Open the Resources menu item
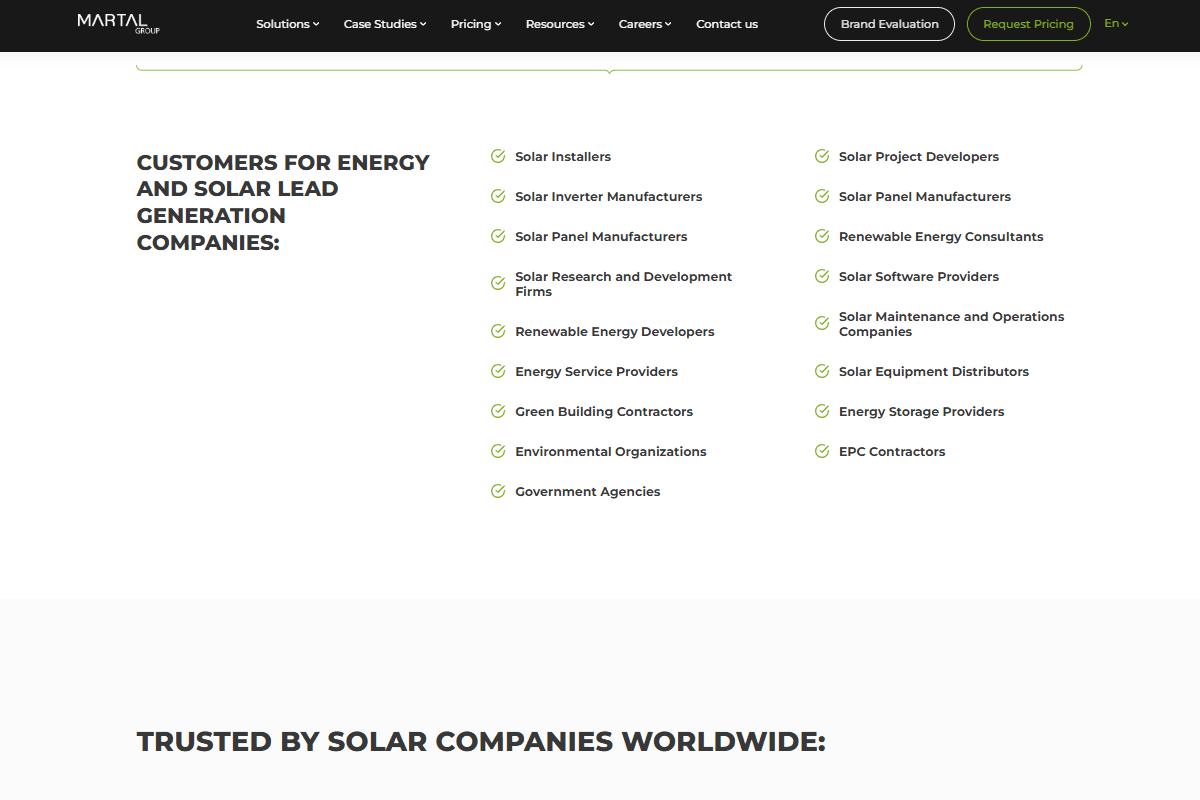Image resolution: width=1200 pixels, height=800 pixels. point(560,24)
